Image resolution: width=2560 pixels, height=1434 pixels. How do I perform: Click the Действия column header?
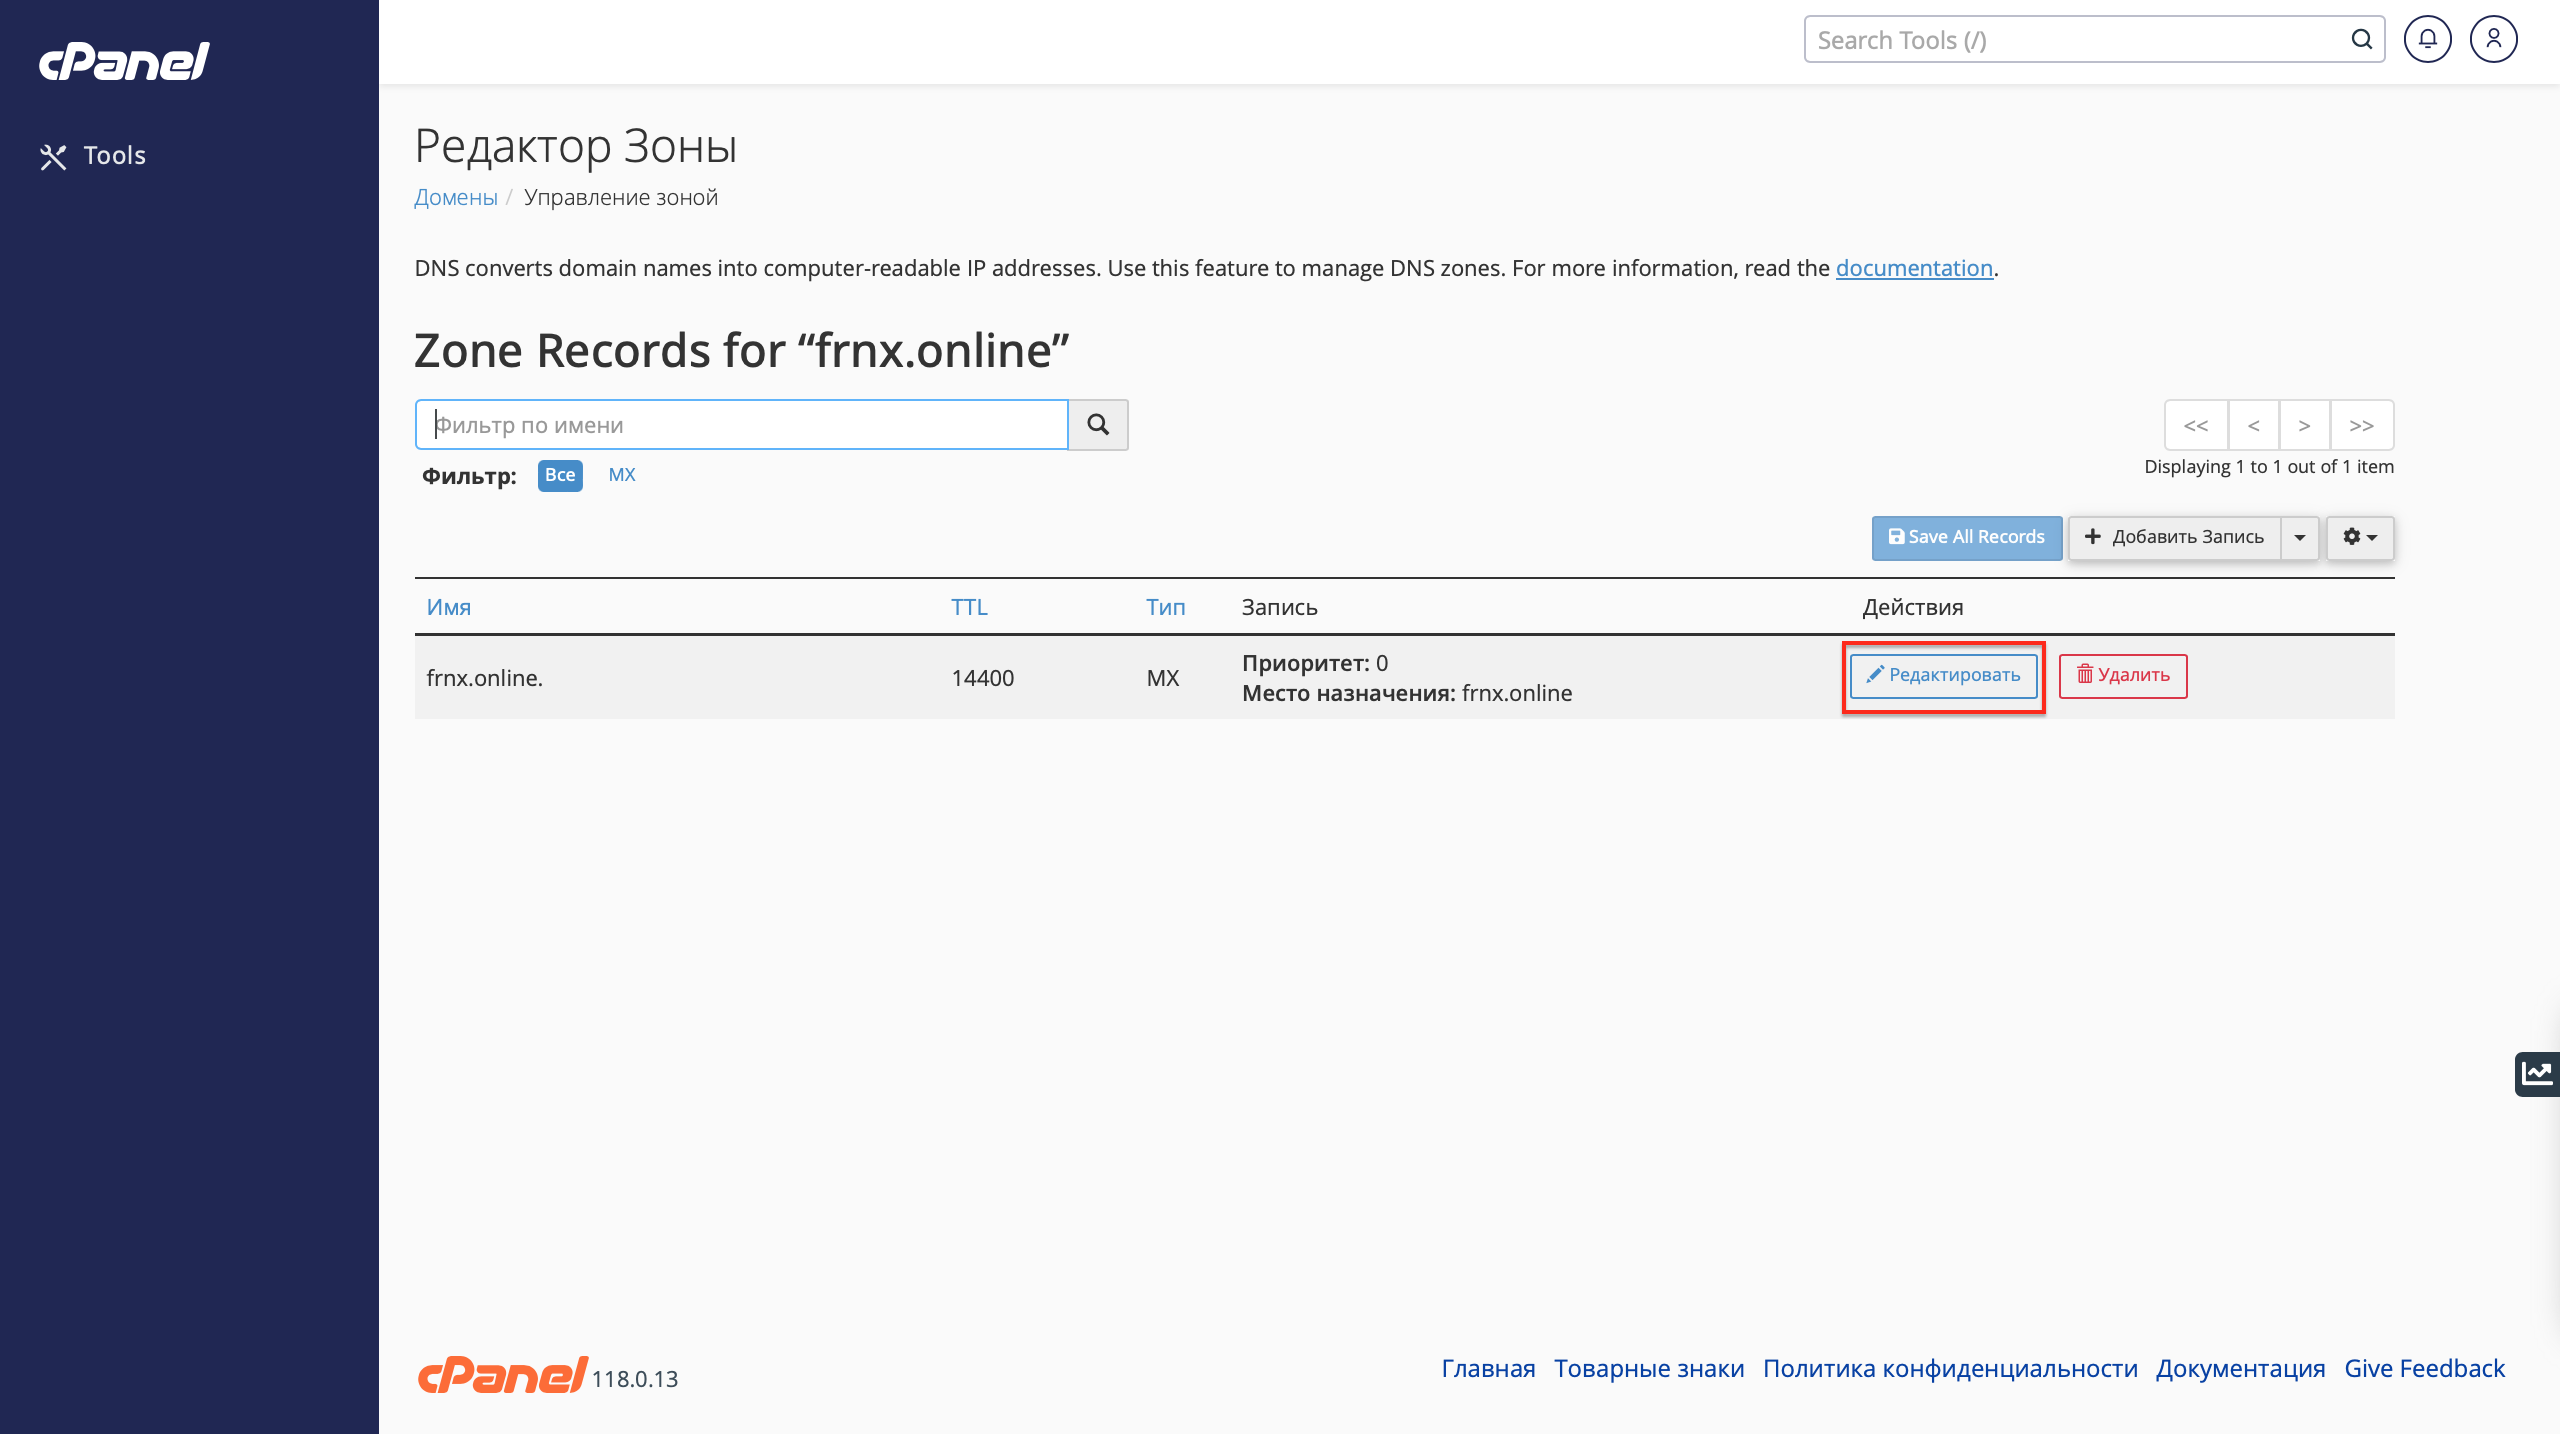click(1913, 607)
